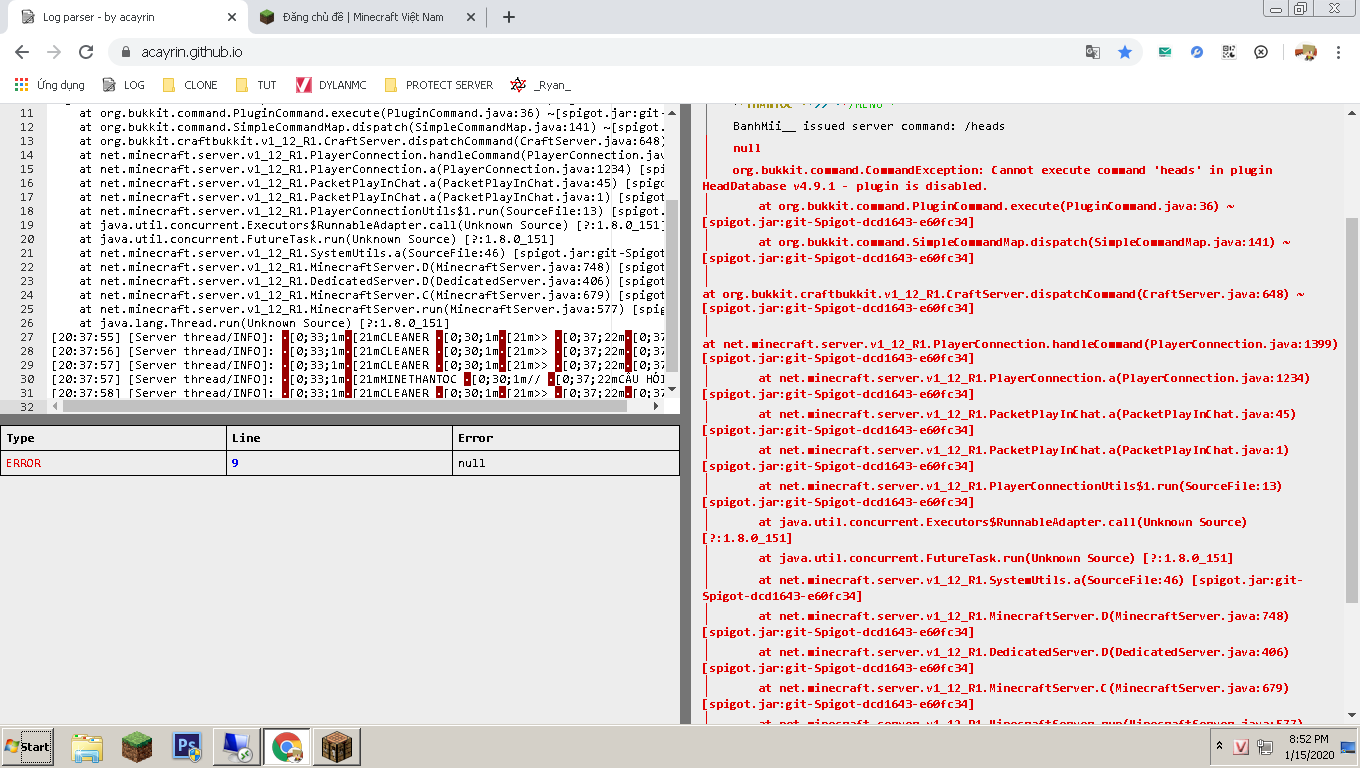1360x768 pixels.
Task: Click the speech bubble X extension icon
Action: 1261,52
